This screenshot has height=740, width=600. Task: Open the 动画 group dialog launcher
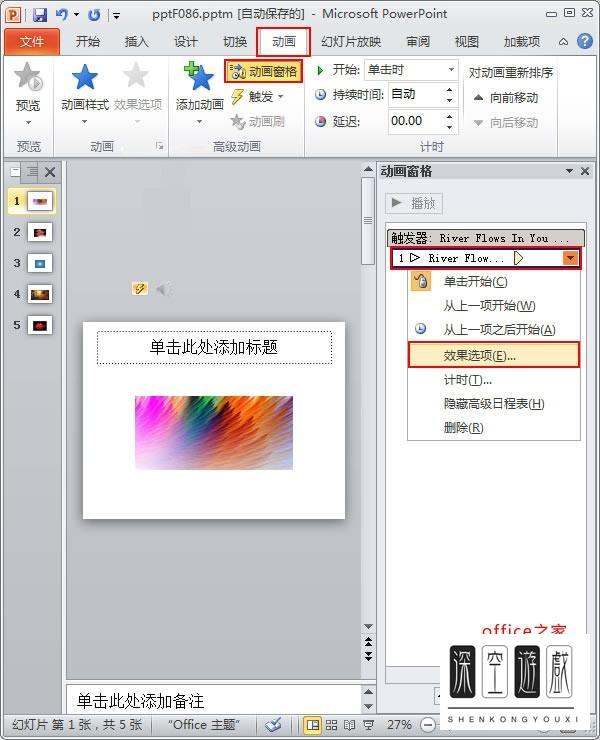click(x=160, y=146)
